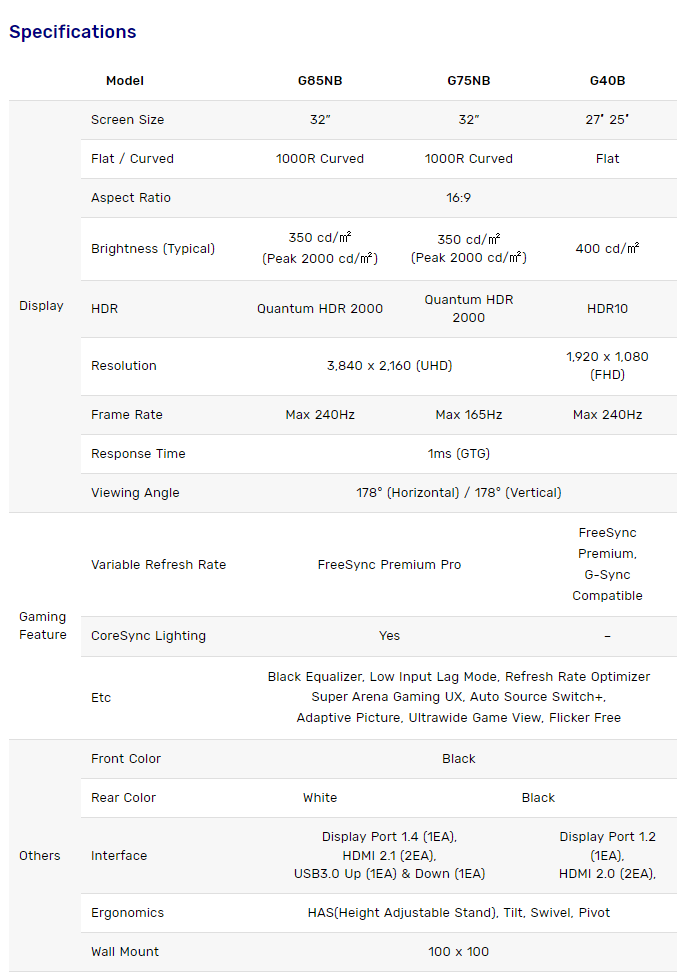Select the CoreSync Lighting row label
This screenshot has height=974, width=688.
click(x=148, y=636)
